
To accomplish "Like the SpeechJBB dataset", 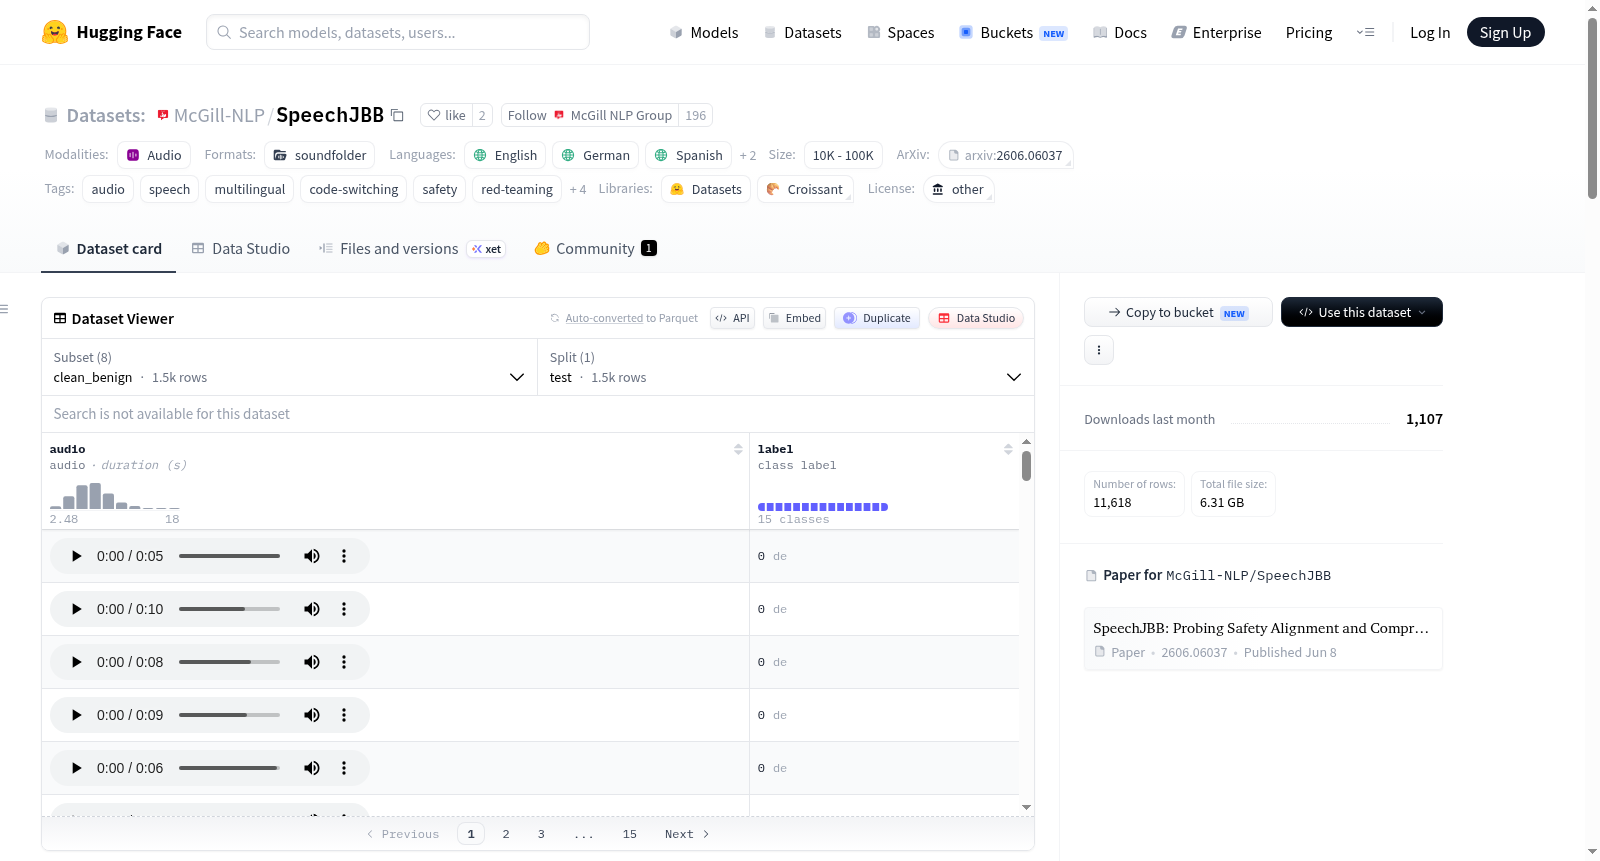I will tap(446, 115).
